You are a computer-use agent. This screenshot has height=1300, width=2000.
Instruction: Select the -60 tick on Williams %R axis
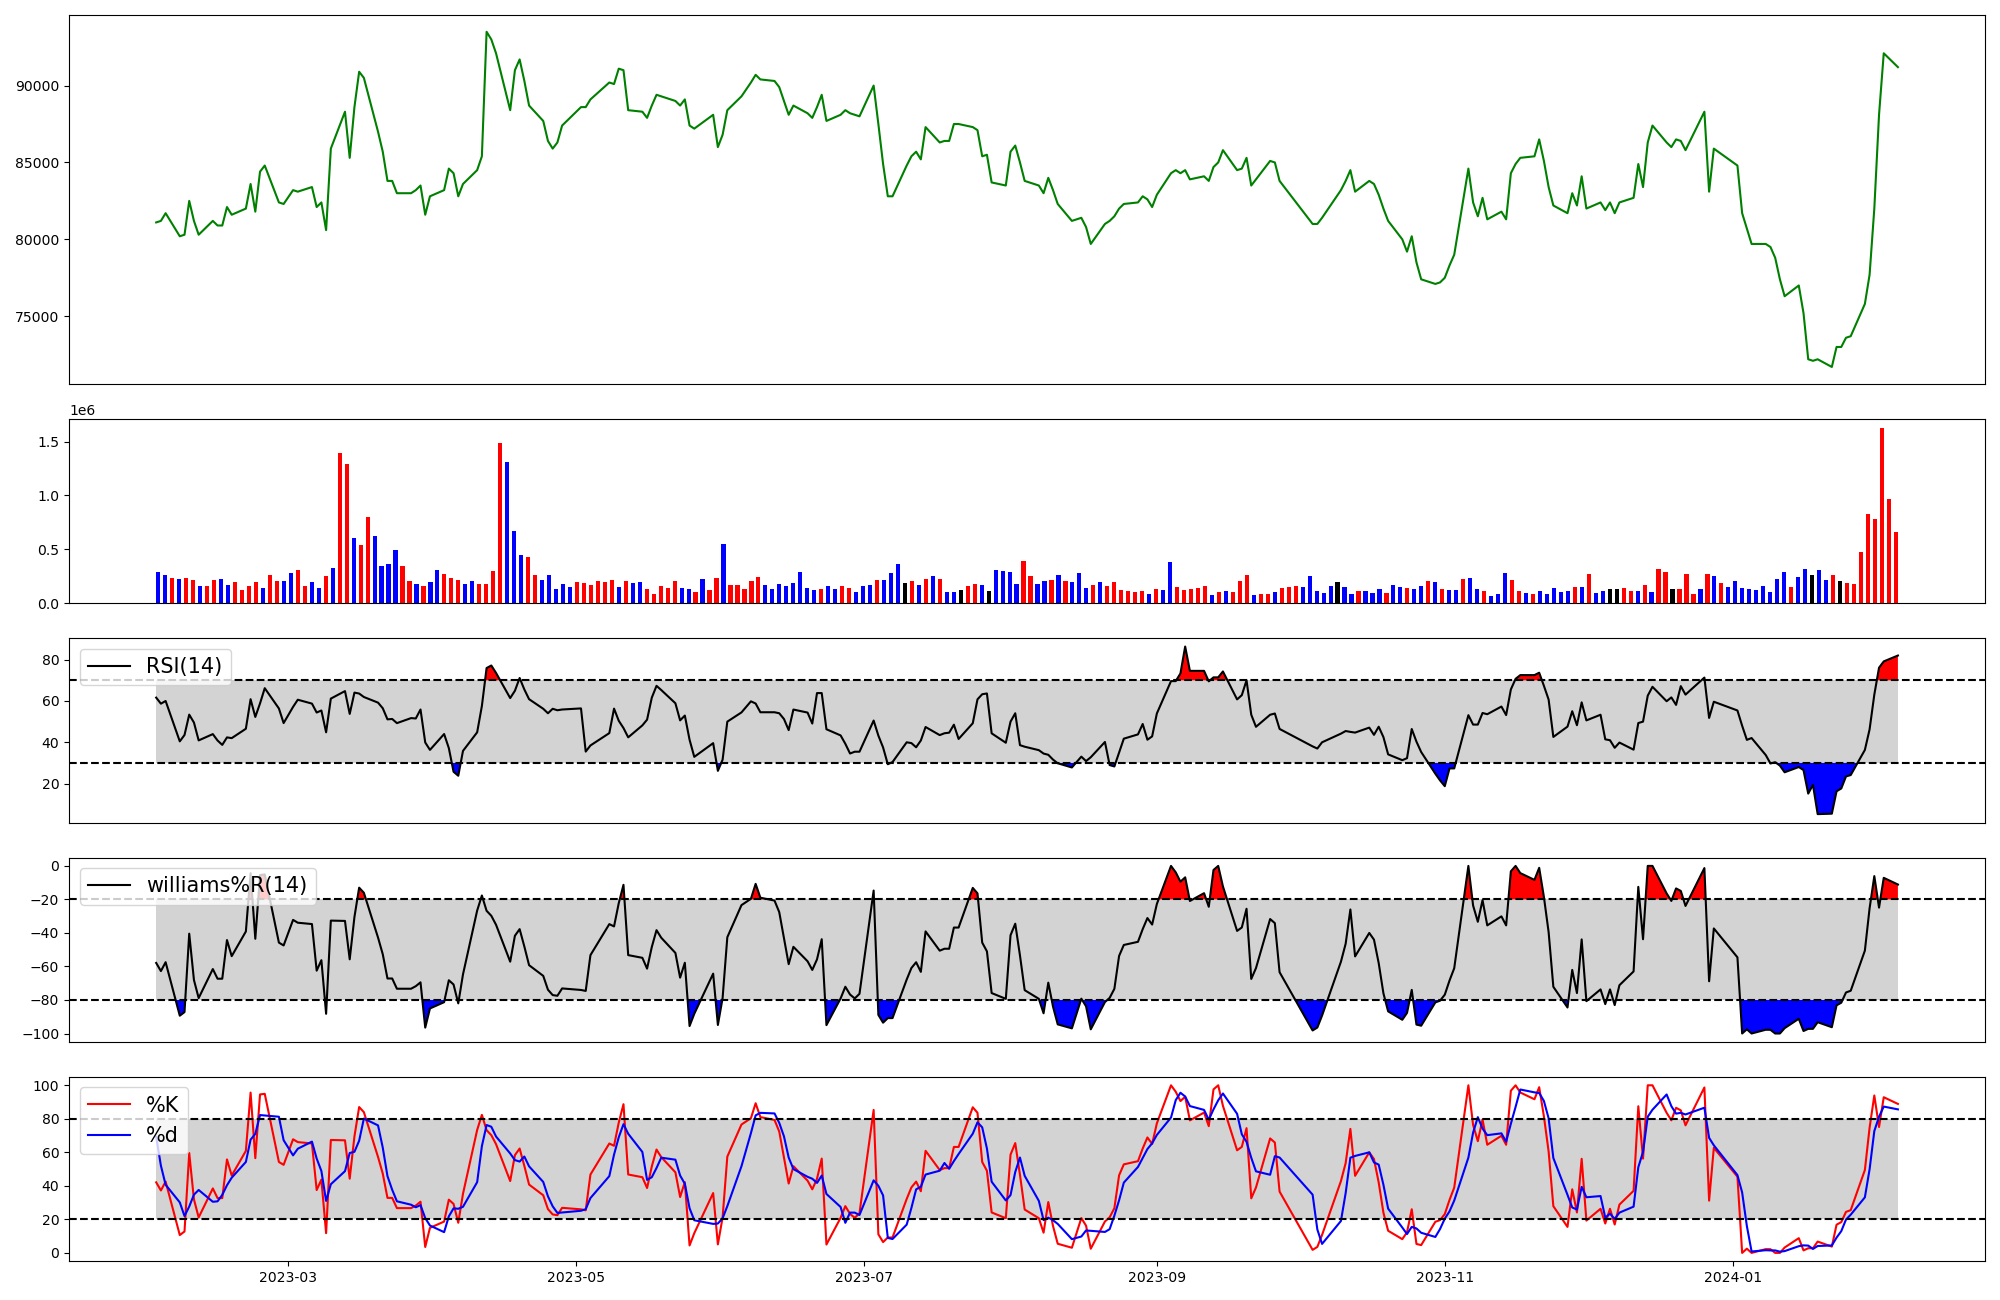pos(45,967)
